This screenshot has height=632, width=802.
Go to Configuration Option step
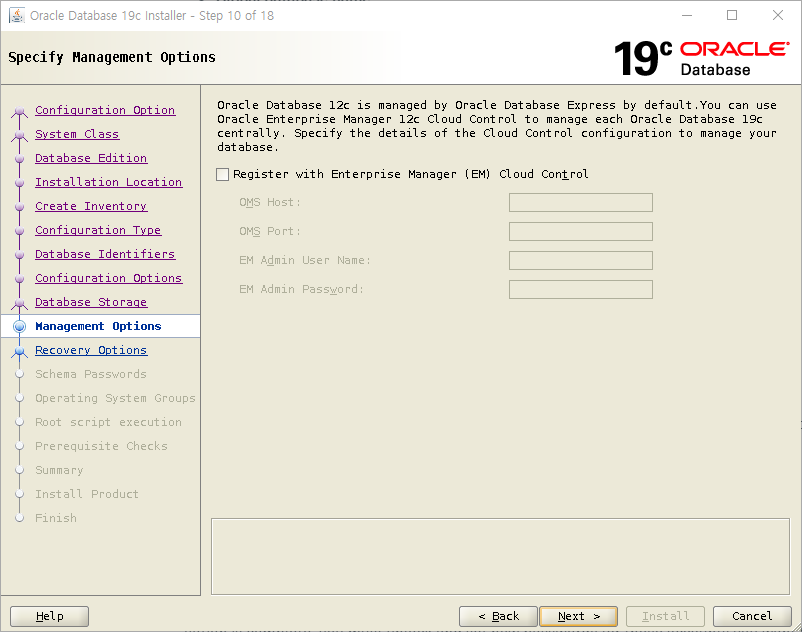105,110
